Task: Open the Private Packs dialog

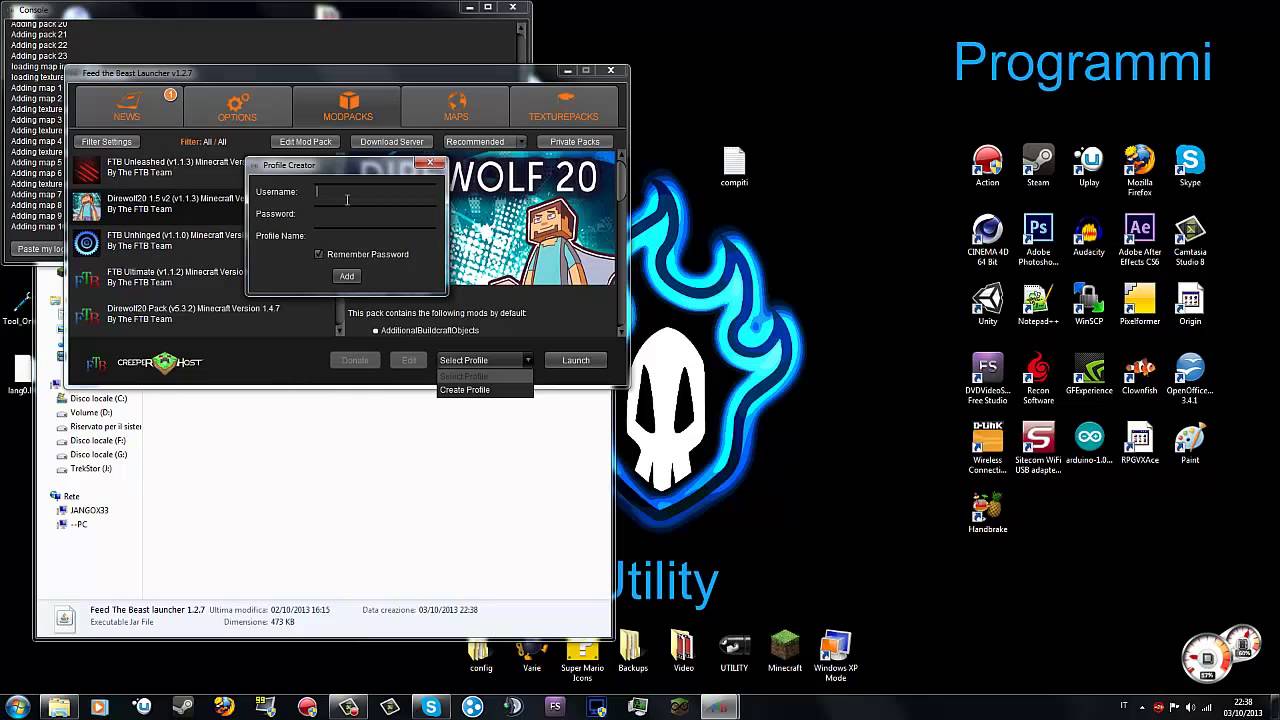Action: coord(575,142)
